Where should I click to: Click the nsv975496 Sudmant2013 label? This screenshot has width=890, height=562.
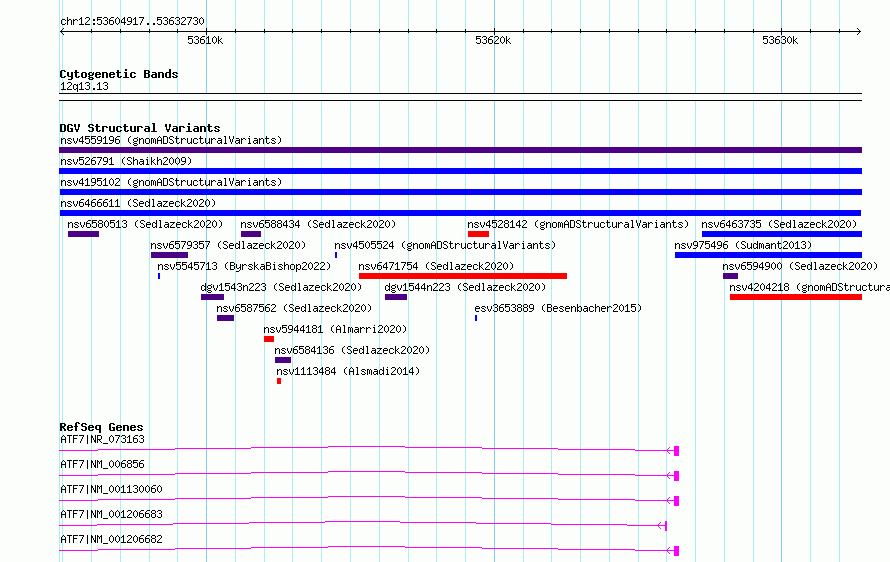(743, 245)
